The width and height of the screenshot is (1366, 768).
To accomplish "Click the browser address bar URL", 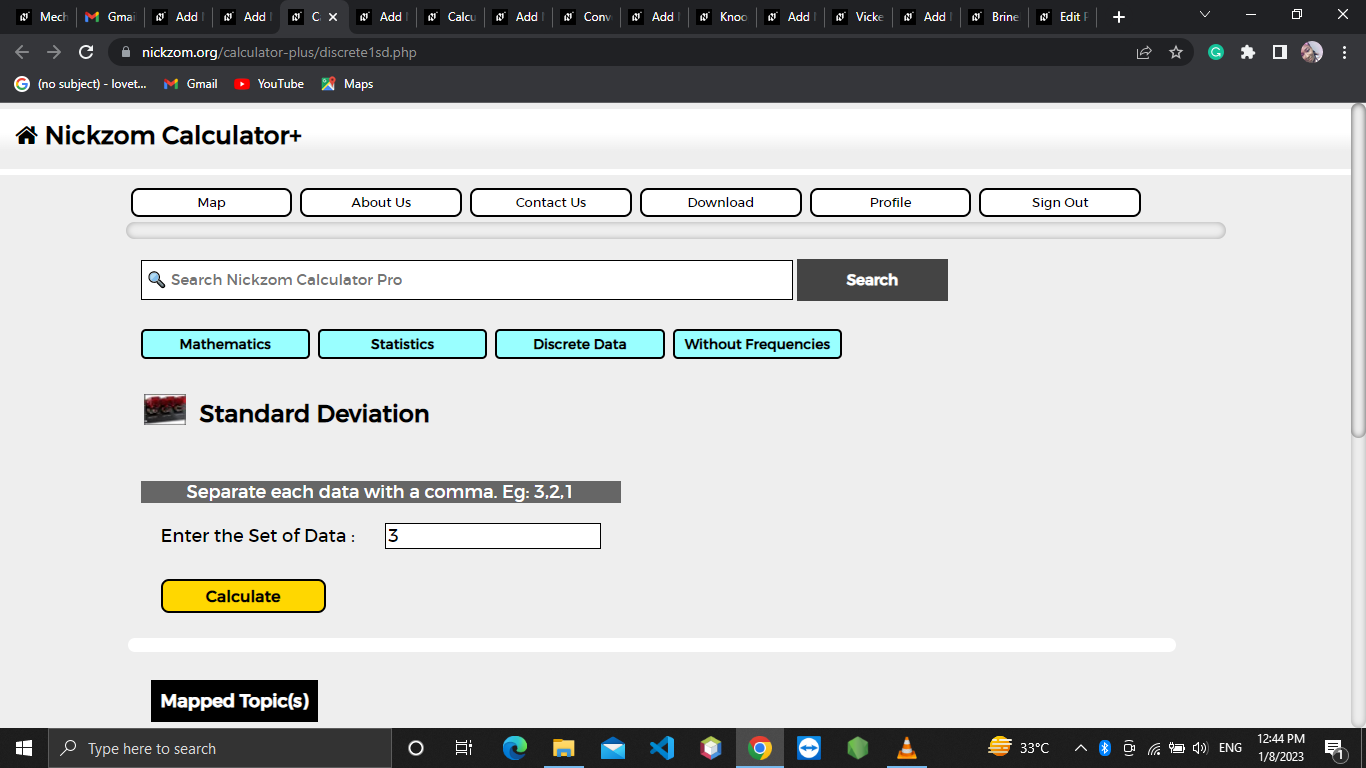I will (279, 52).
